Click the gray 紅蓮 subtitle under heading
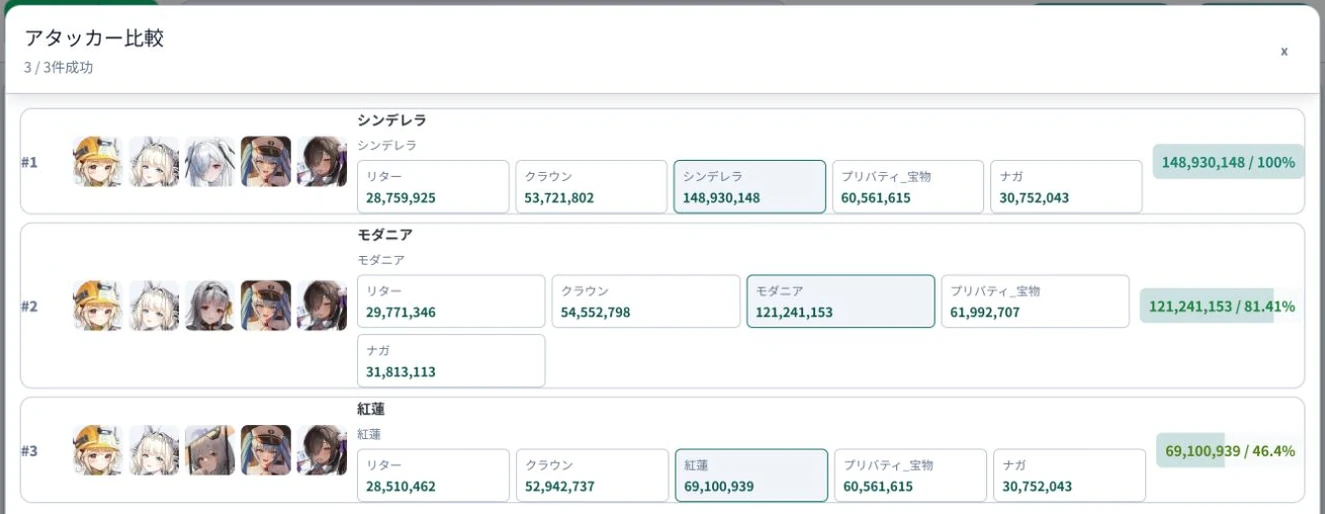 pyautogui.click(x=369, y=434)
